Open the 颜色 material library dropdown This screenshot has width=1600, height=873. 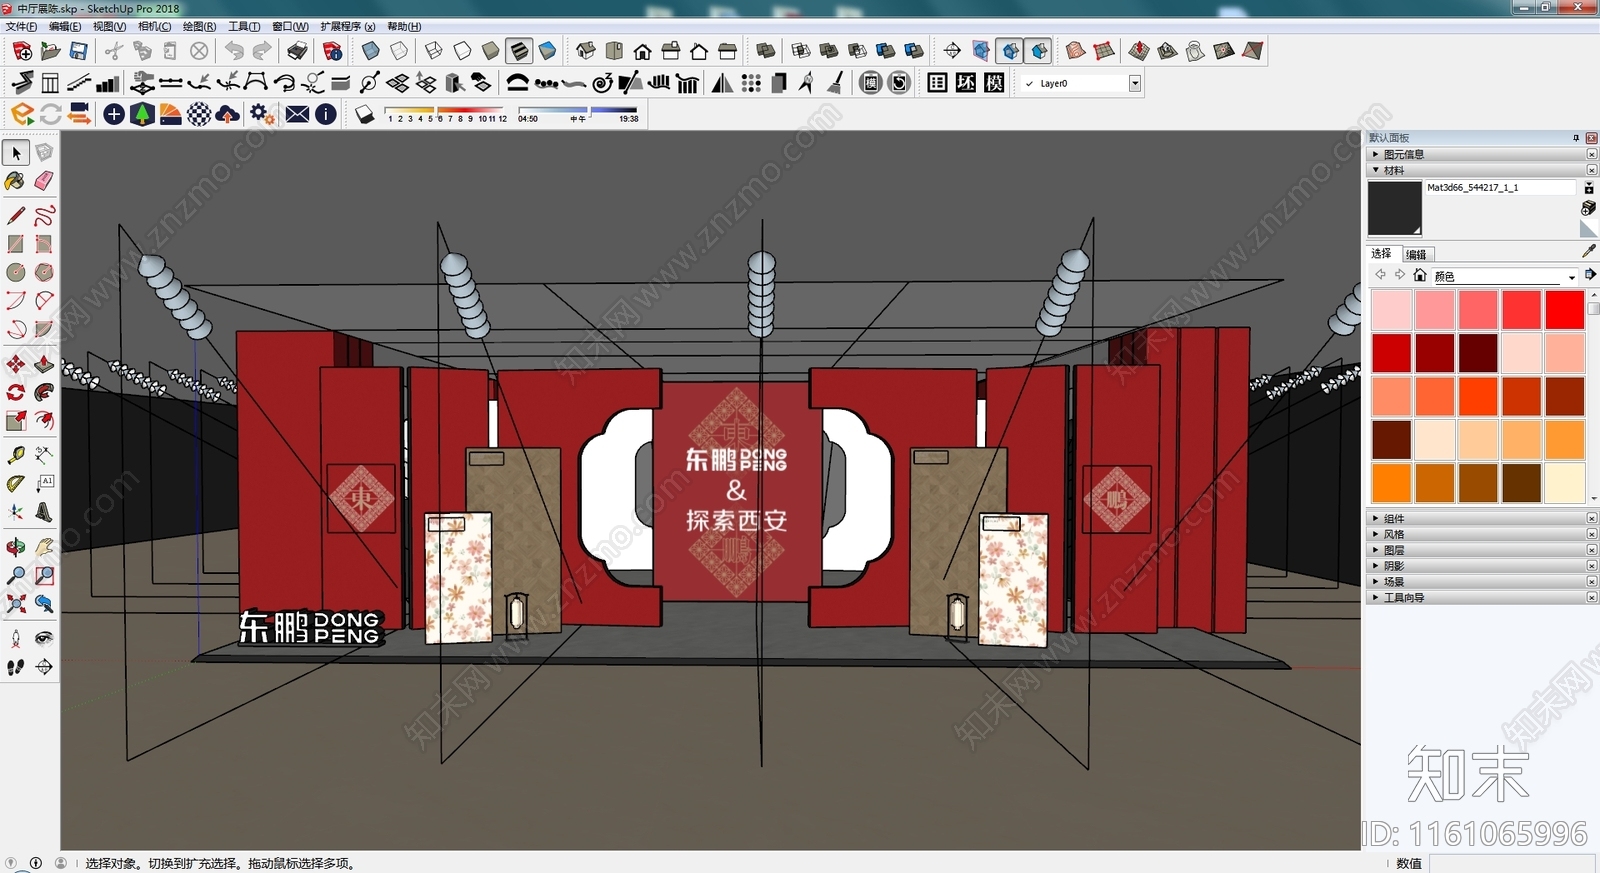point(1505,276)
